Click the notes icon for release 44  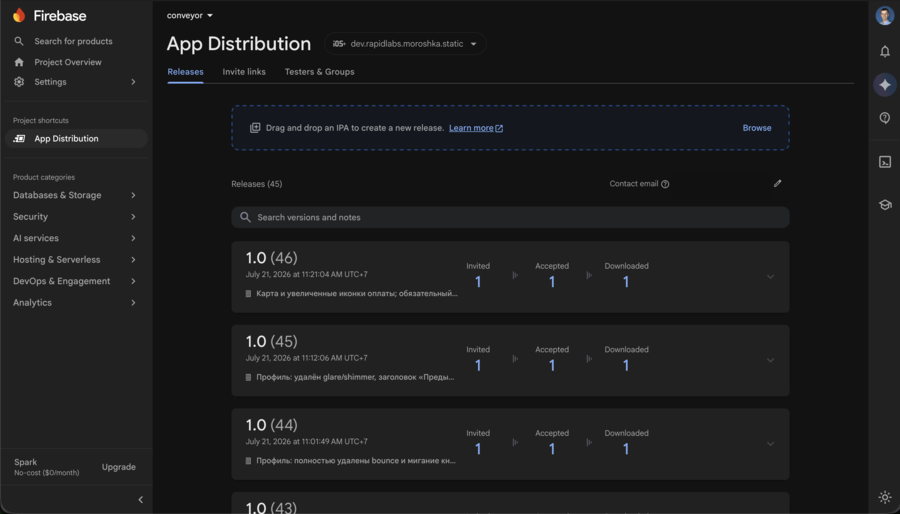click(x=249, y=461)
